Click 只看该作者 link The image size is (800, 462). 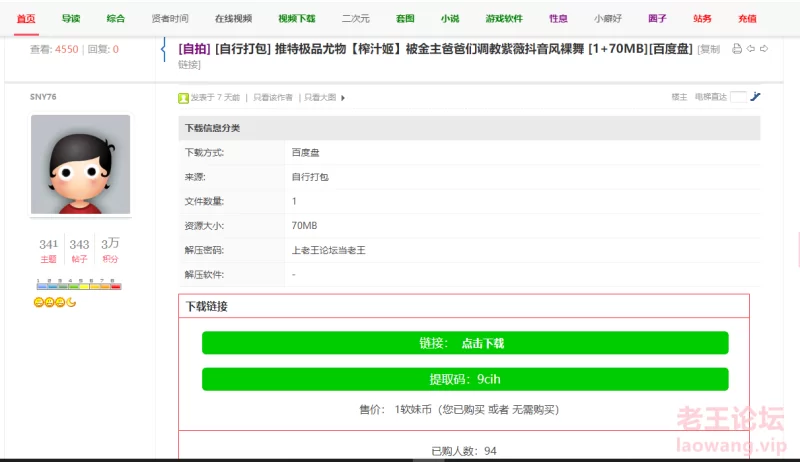pos(273,97)
